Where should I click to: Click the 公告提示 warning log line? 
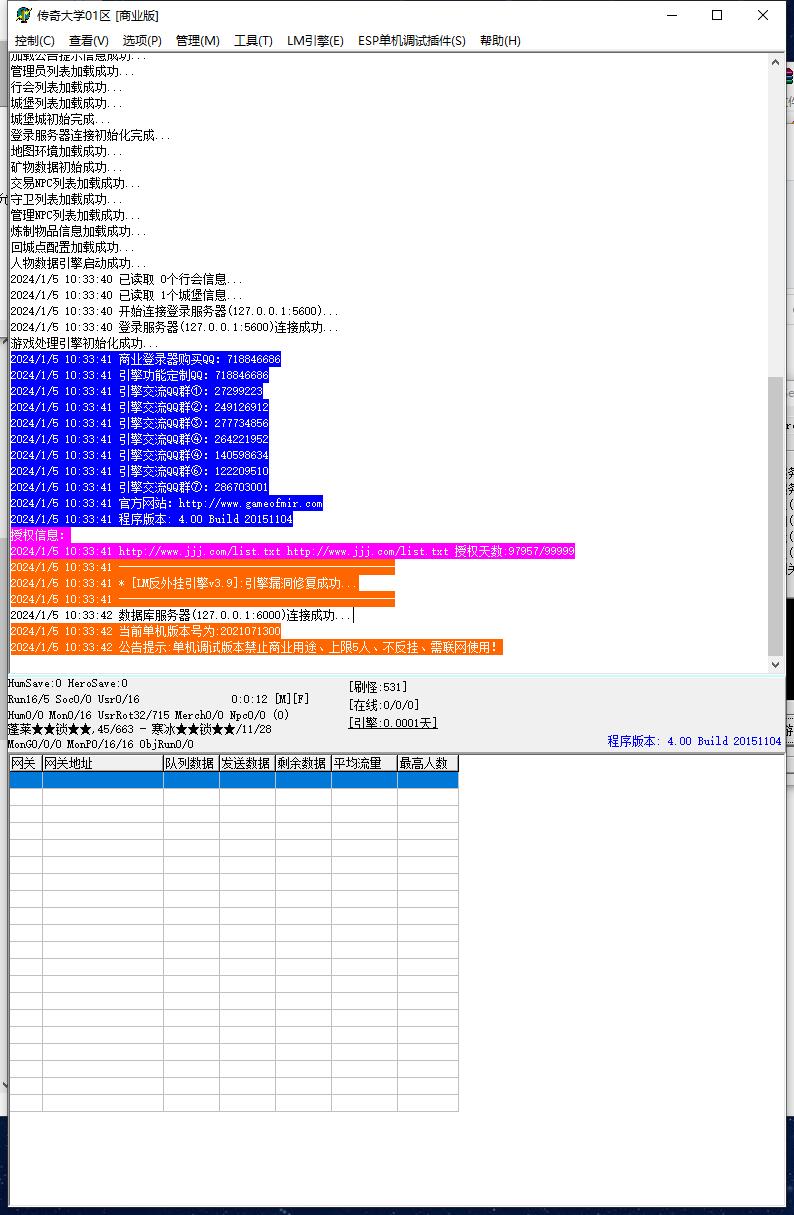(255, 647)
